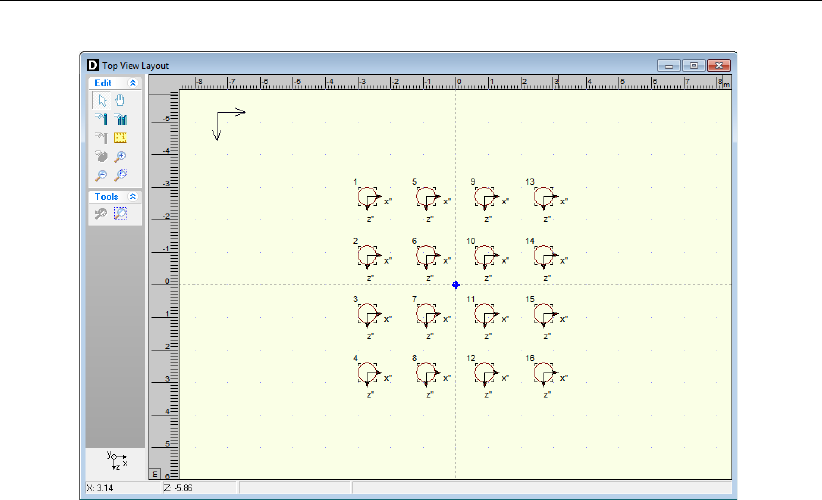
Task: Choose the single element placement tool
Action: (101, 119)
